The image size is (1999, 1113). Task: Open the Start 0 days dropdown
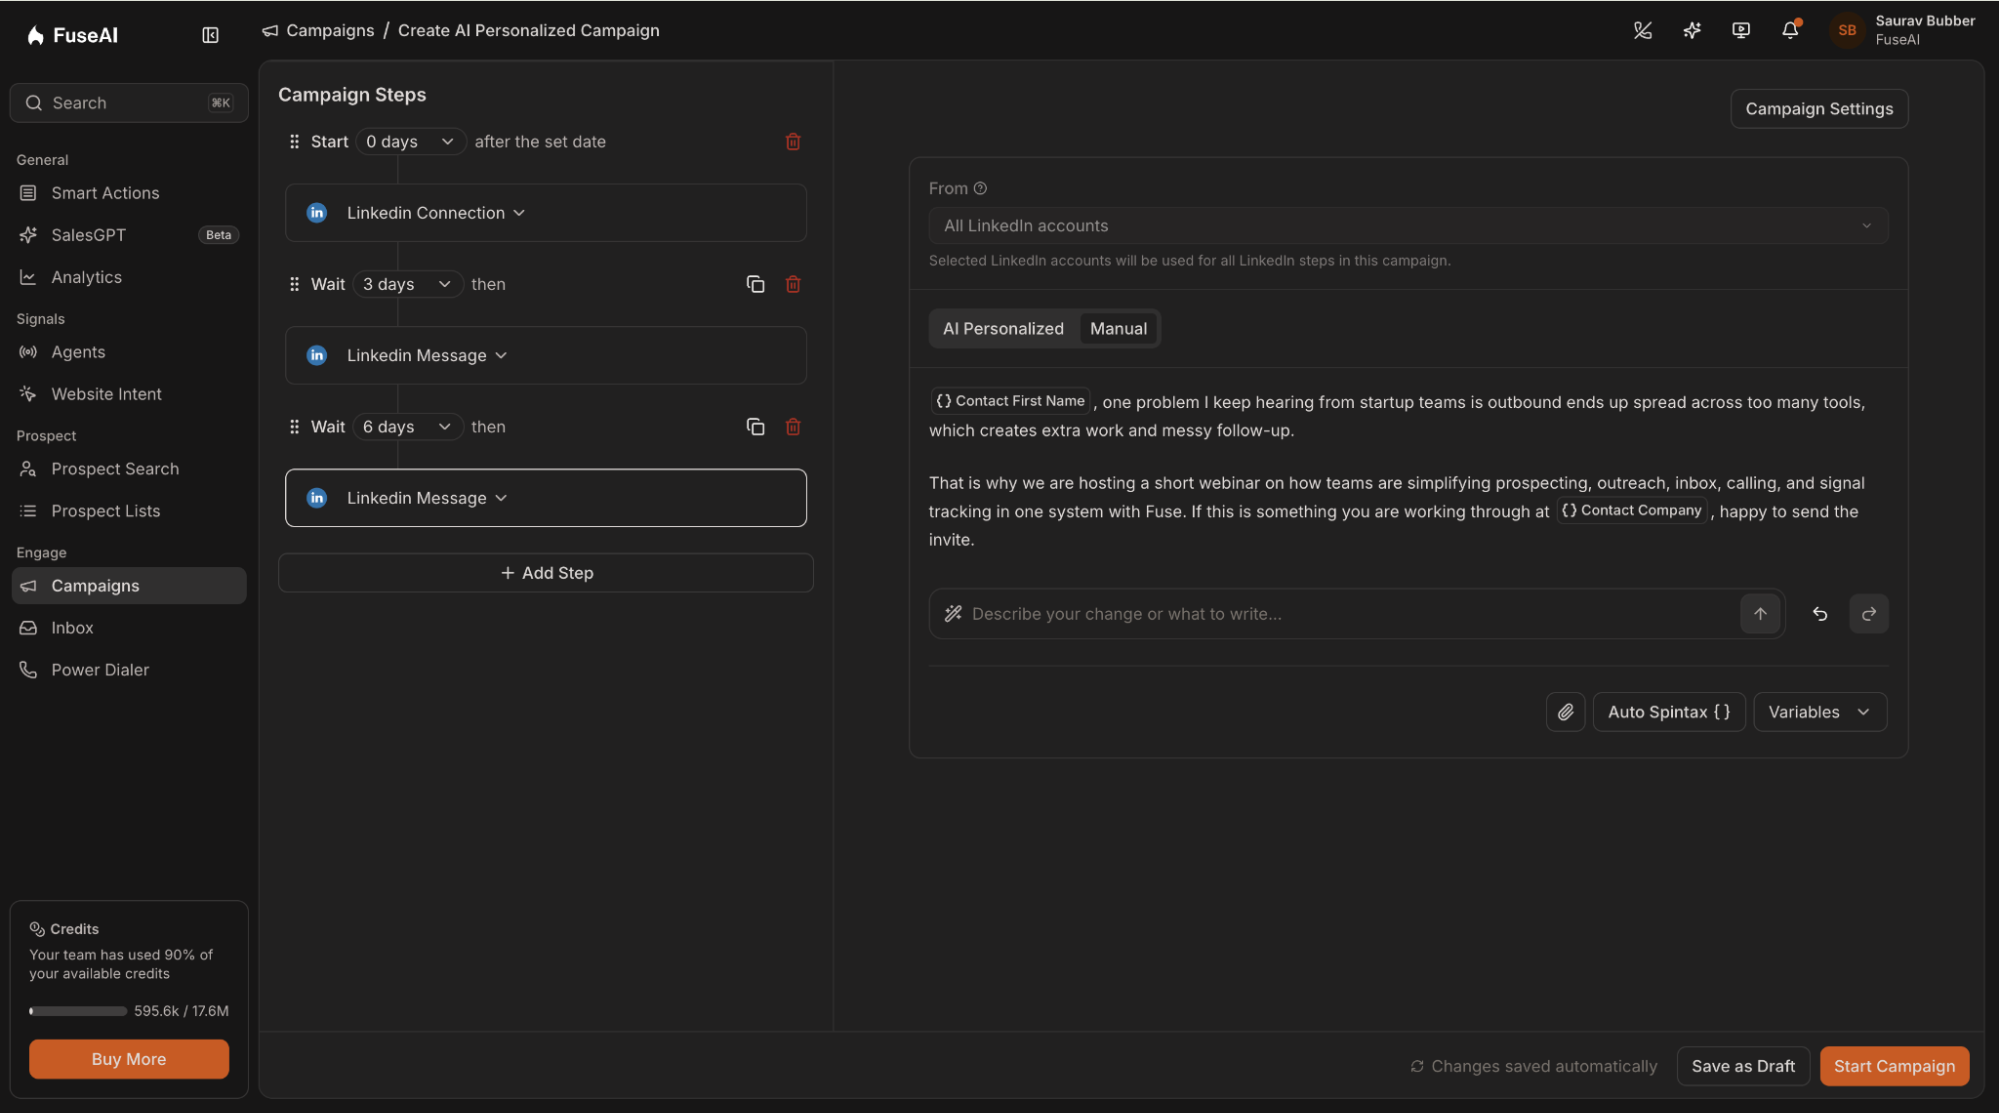click(411, 142)
